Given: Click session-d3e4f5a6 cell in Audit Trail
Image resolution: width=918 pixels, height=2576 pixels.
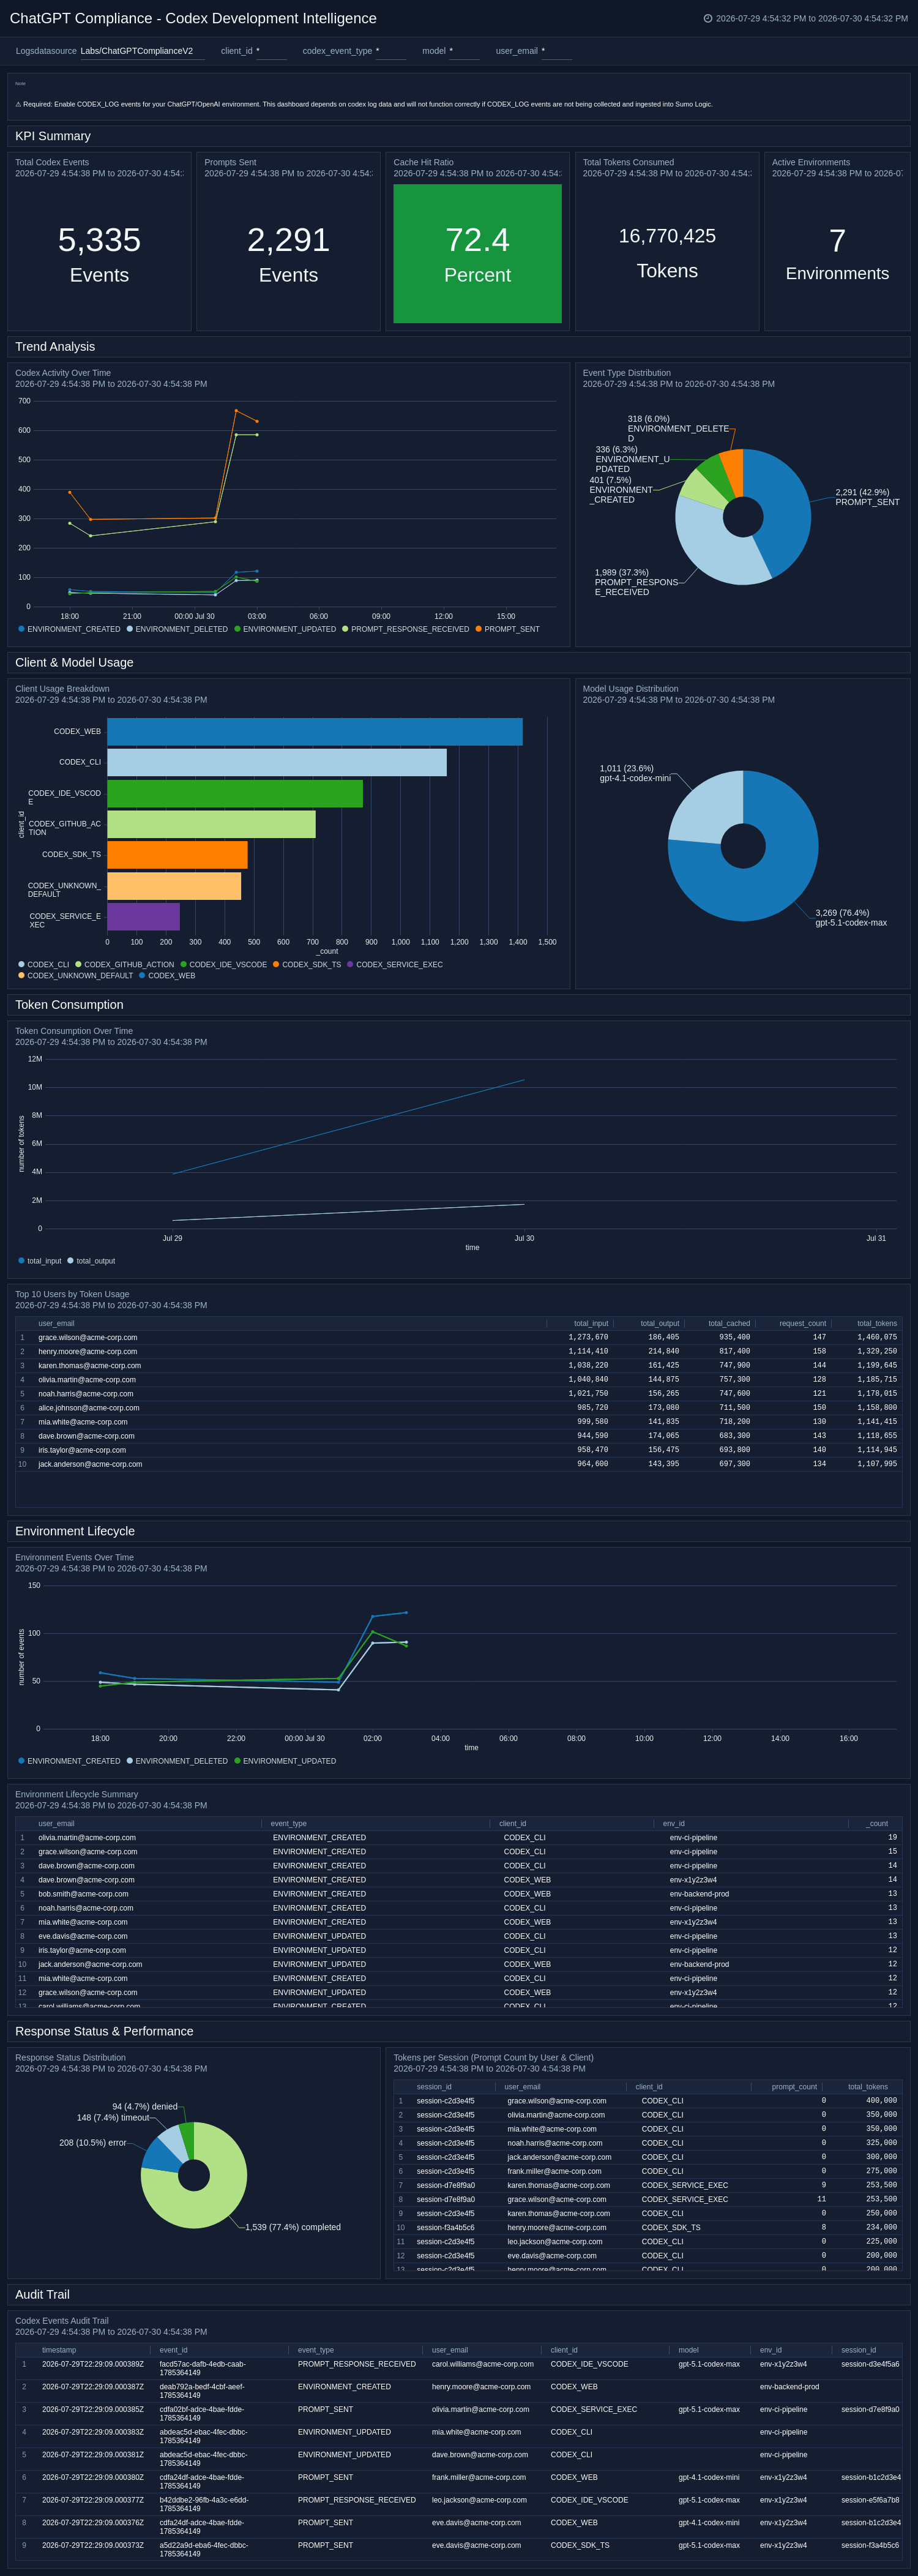Looking at the screenshot, I should 870,2364.
